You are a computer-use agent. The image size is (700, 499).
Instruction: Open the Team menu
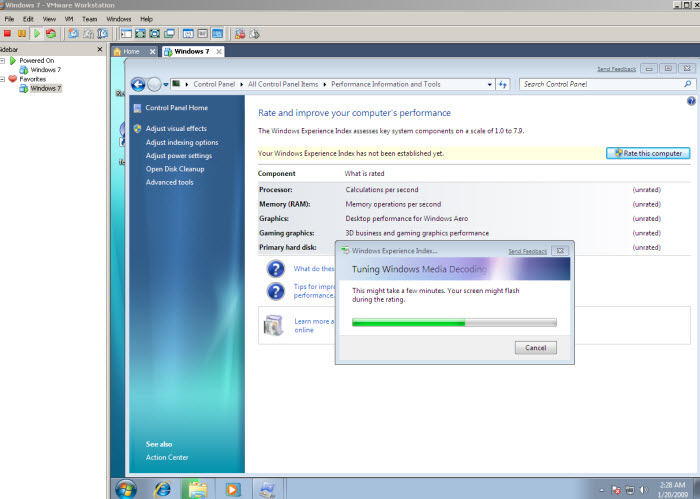click(89, 19)
